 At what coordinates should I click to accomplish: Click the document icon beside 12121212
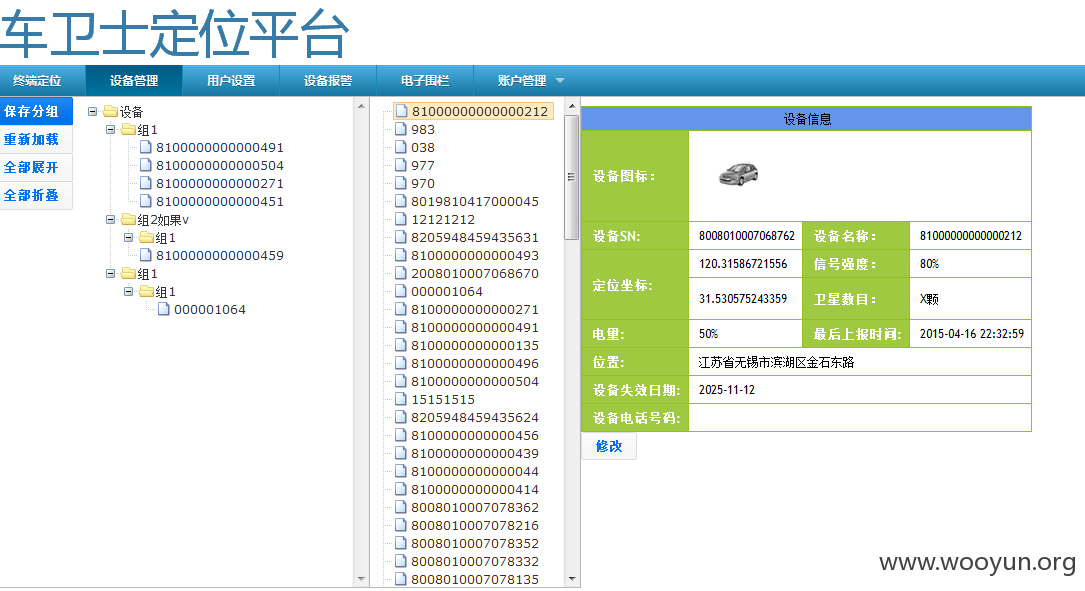401,219
